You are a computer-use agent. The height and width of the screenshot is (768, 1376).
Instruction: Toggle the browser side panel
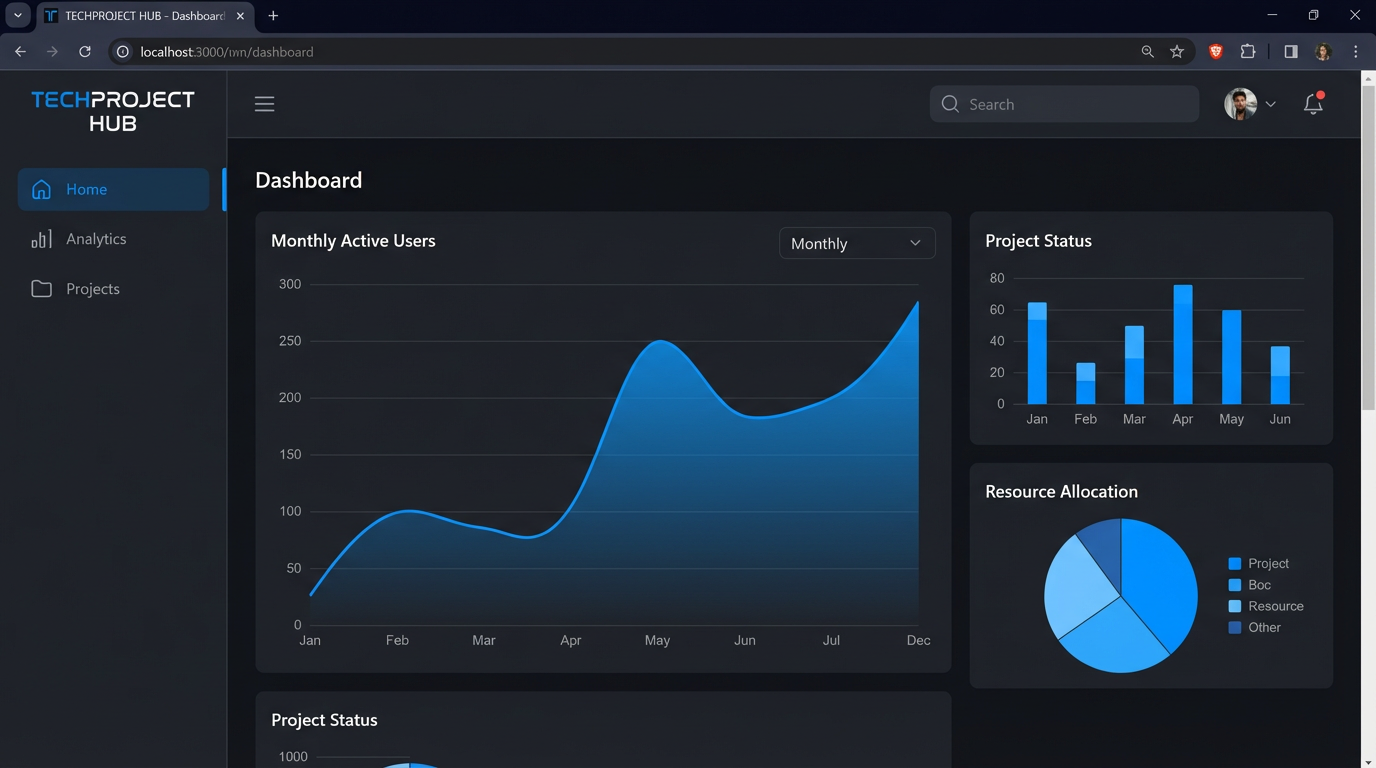coord(1291,52)
